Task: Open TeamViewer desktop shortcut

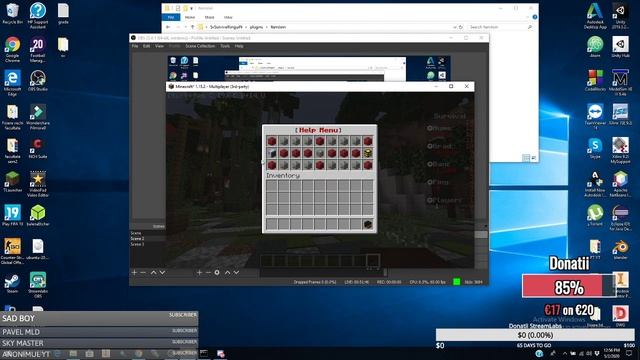Action: [x=595, y=117]
